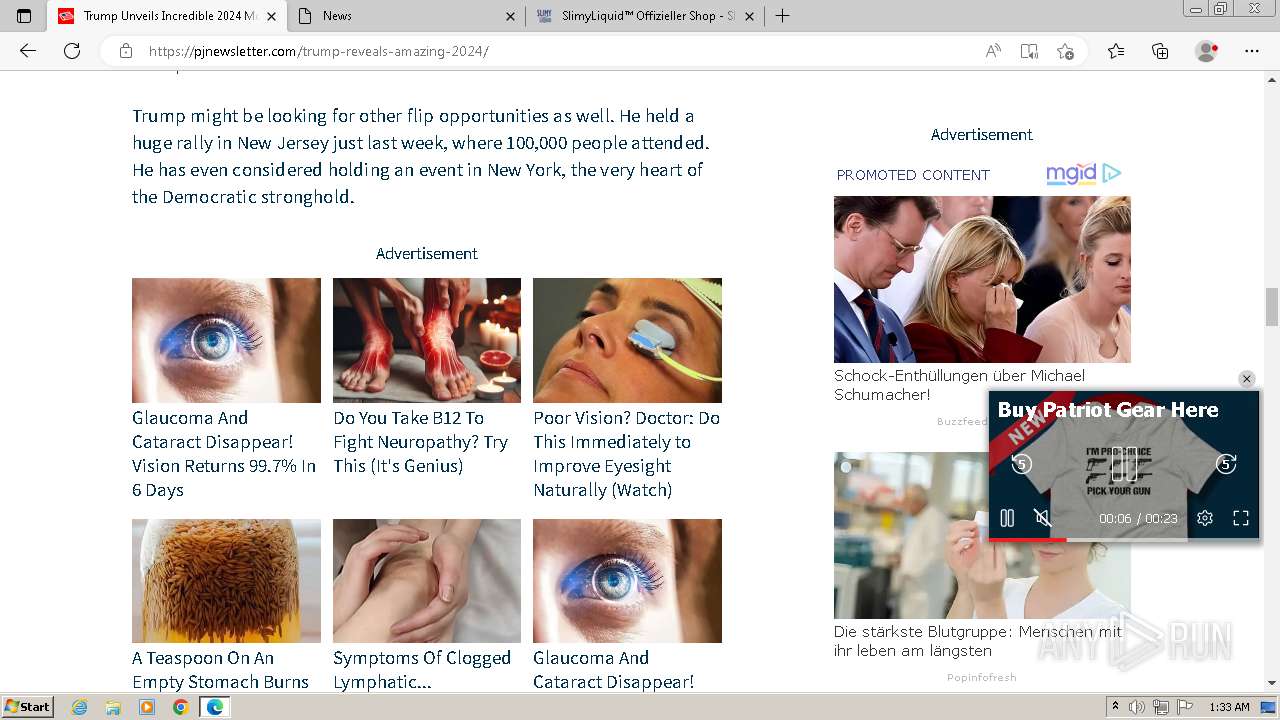
Task: Add this page to favorites
Action: coord(1065,51)
